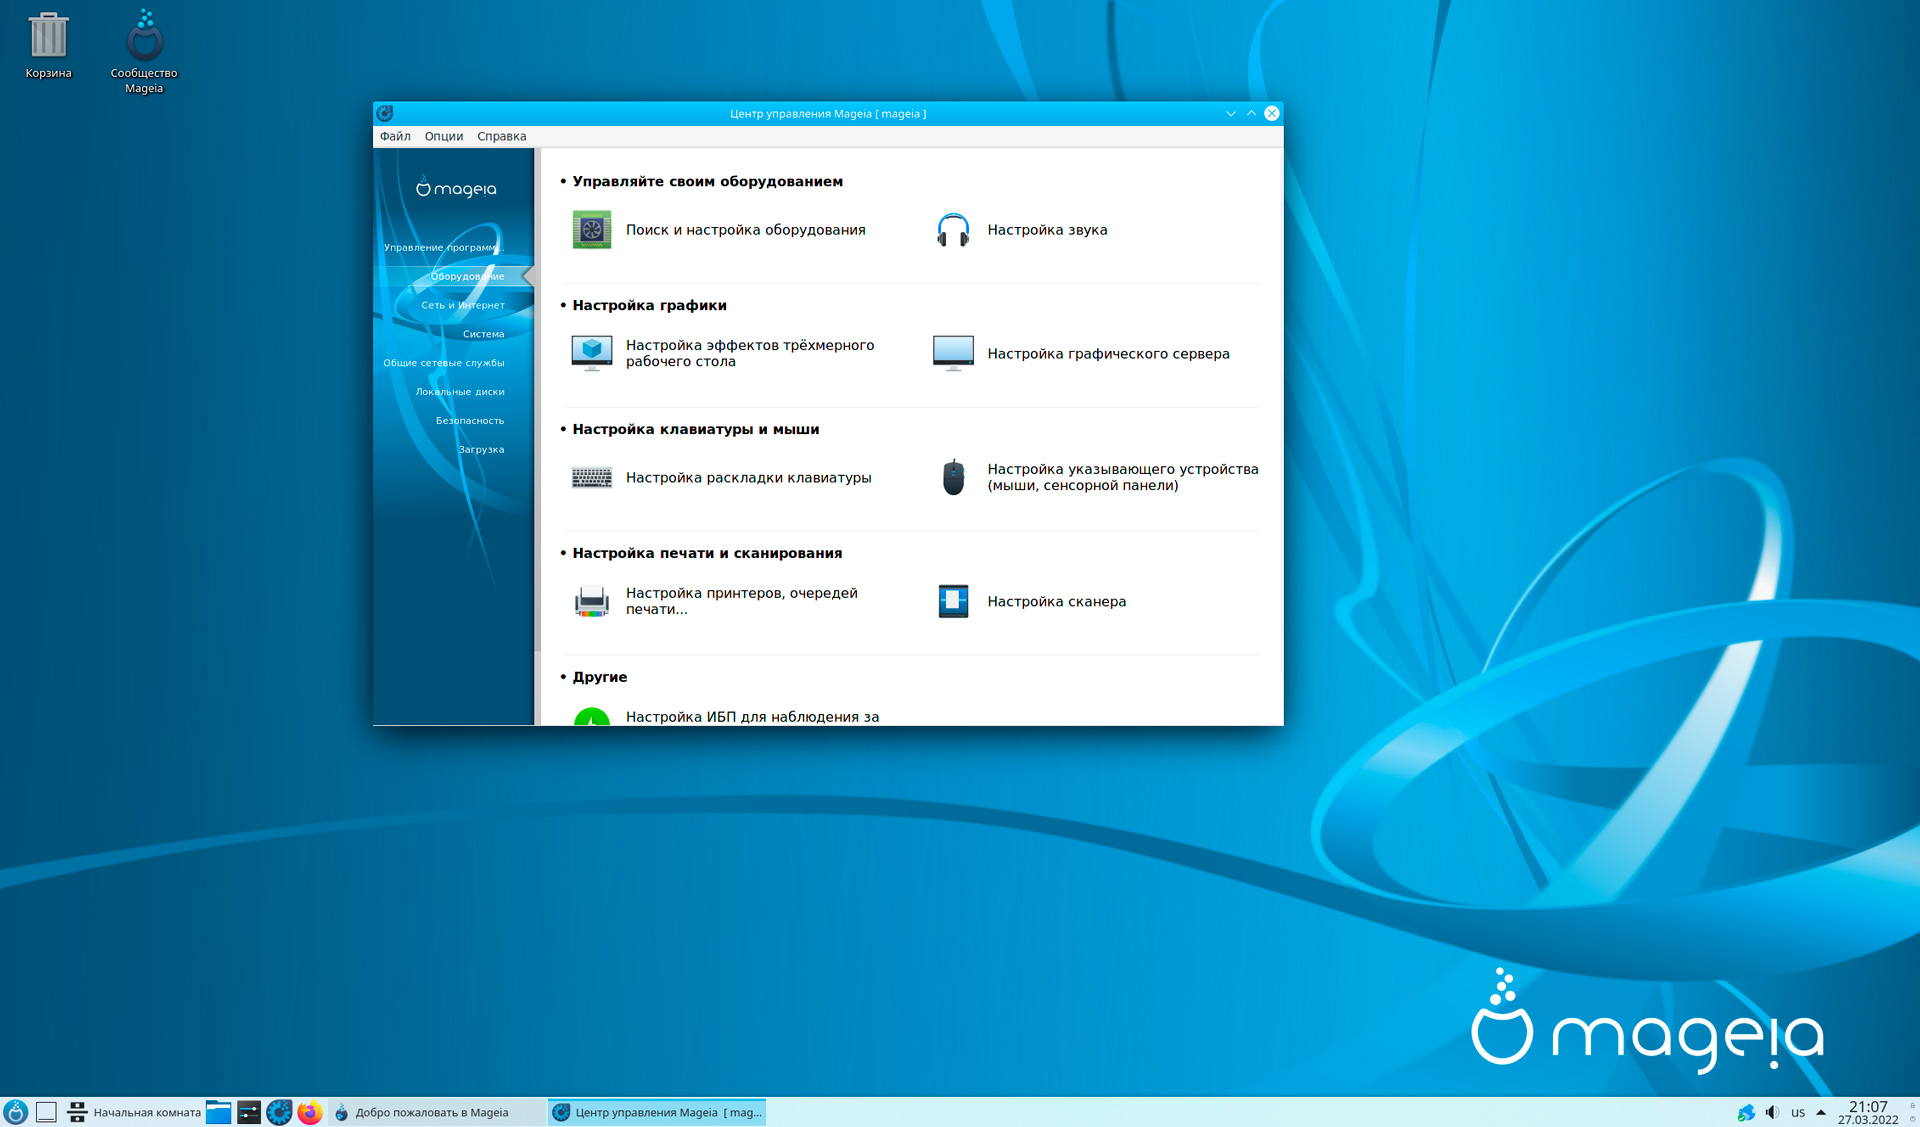Click the headphones sound configuration icon
Image resolution: width=1920 pixels, height=1127 pixels.
click(x=952, y=230)
